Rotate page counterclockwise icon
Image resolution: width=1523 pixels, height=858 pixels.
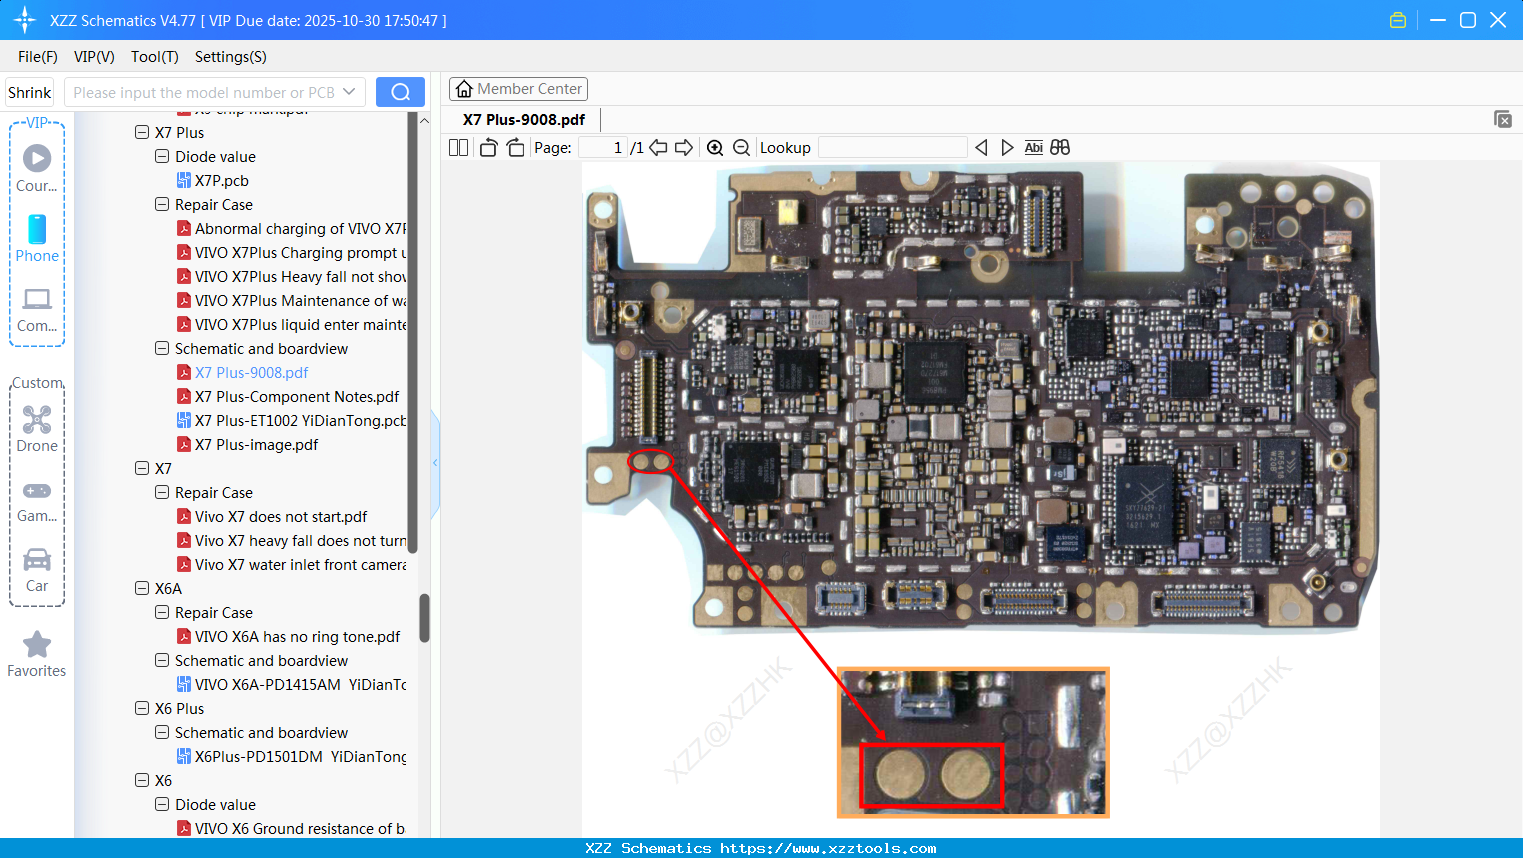point(488,148)
